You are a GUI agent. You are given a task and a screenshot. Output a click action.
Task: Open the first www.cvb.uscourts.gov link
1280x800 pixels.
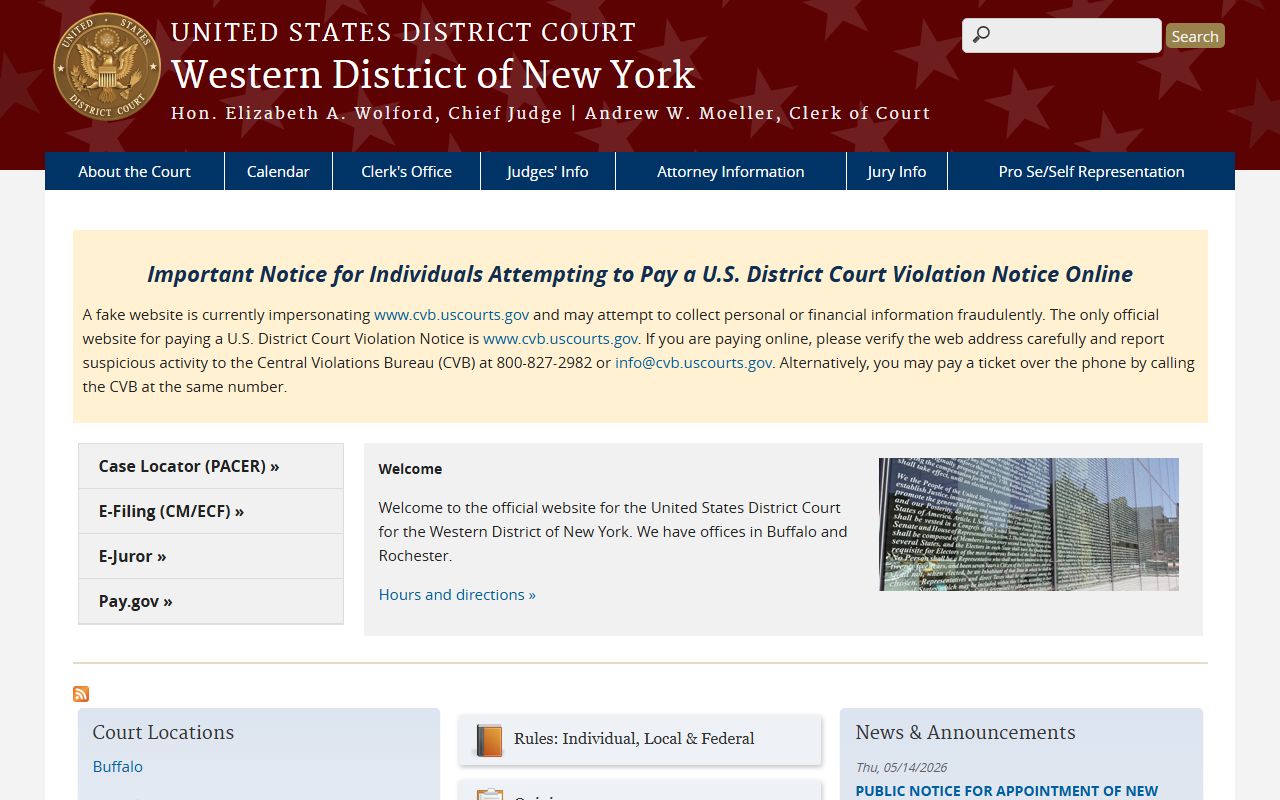[x=452, y=314]
